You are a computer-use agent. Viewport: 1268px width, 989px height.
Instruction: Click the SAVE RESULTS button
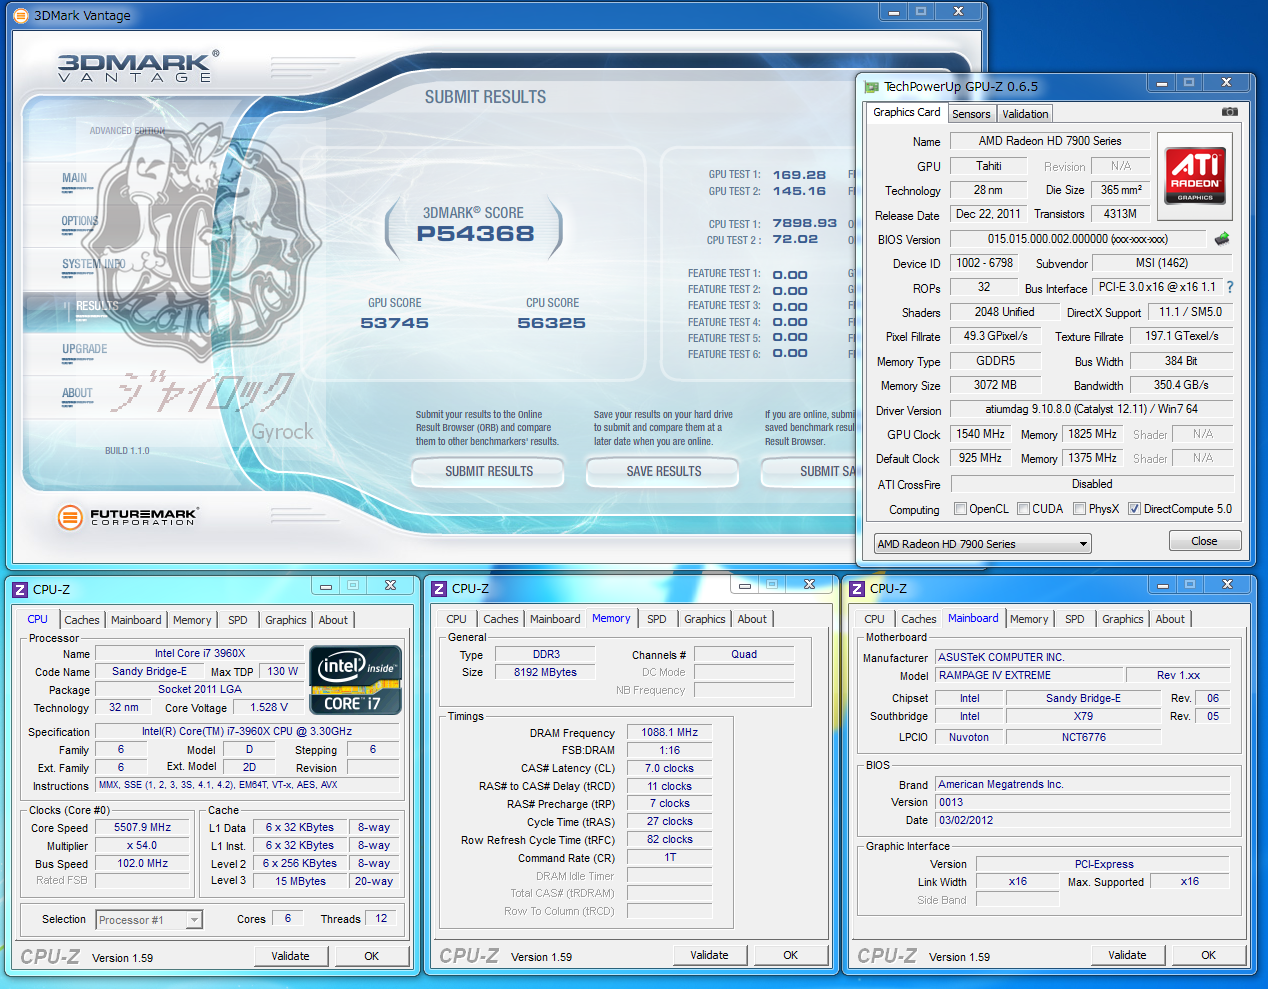click(664, 471)
